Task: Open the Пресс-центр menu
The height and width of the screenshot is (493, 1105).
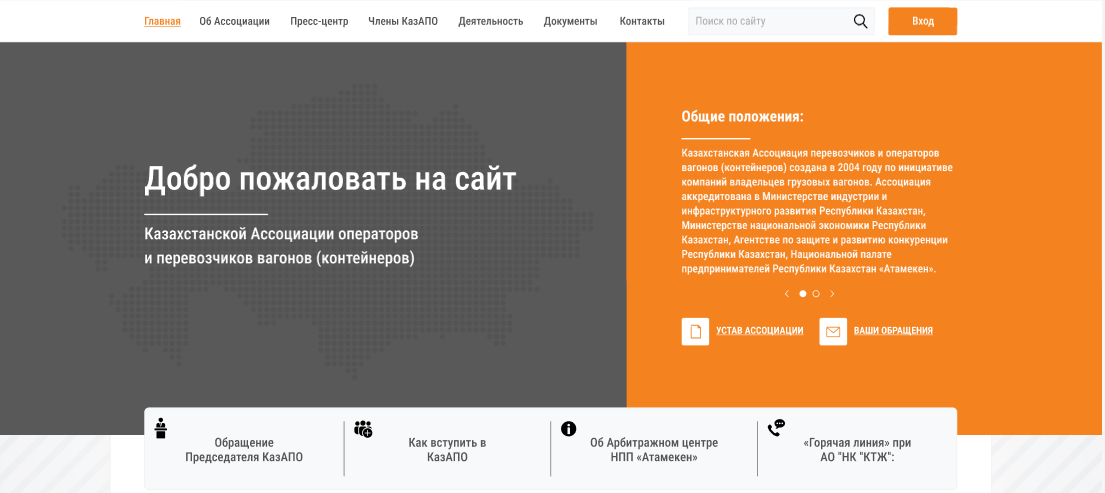Action: (x=319, y=21)
